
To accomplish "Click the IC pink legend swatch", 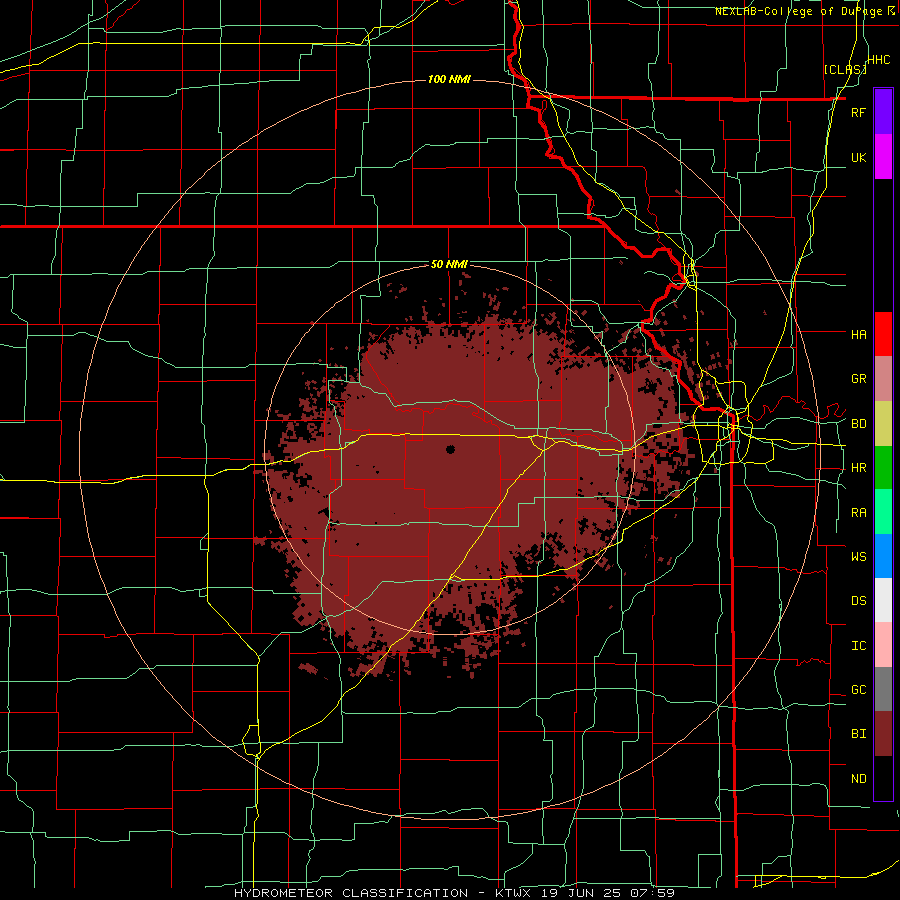I will (883, 645).
